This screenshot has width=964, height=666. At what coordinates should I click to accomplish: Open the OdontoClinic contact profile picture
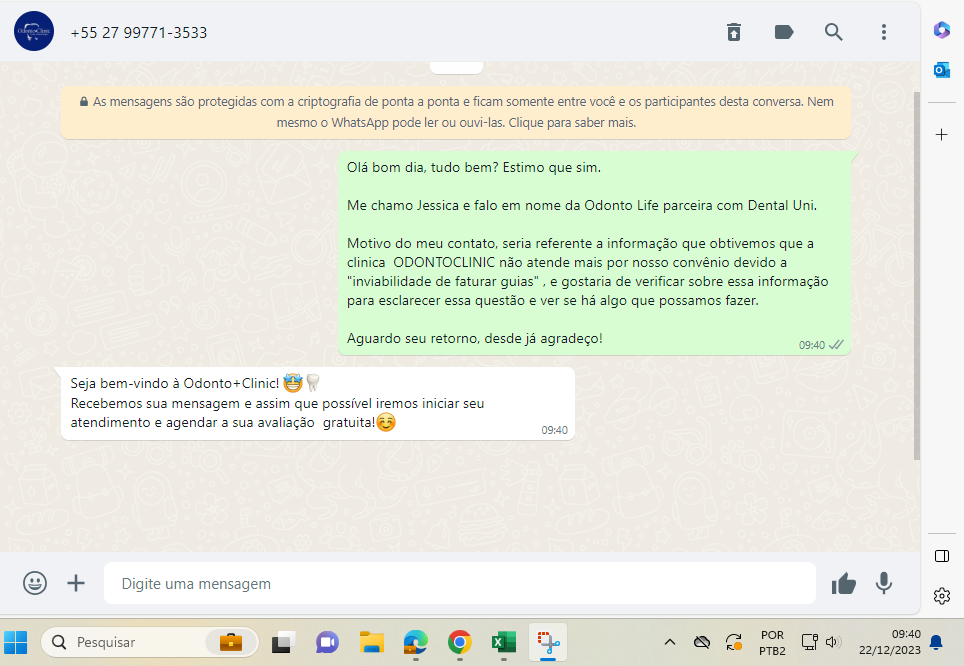[34, 31]
